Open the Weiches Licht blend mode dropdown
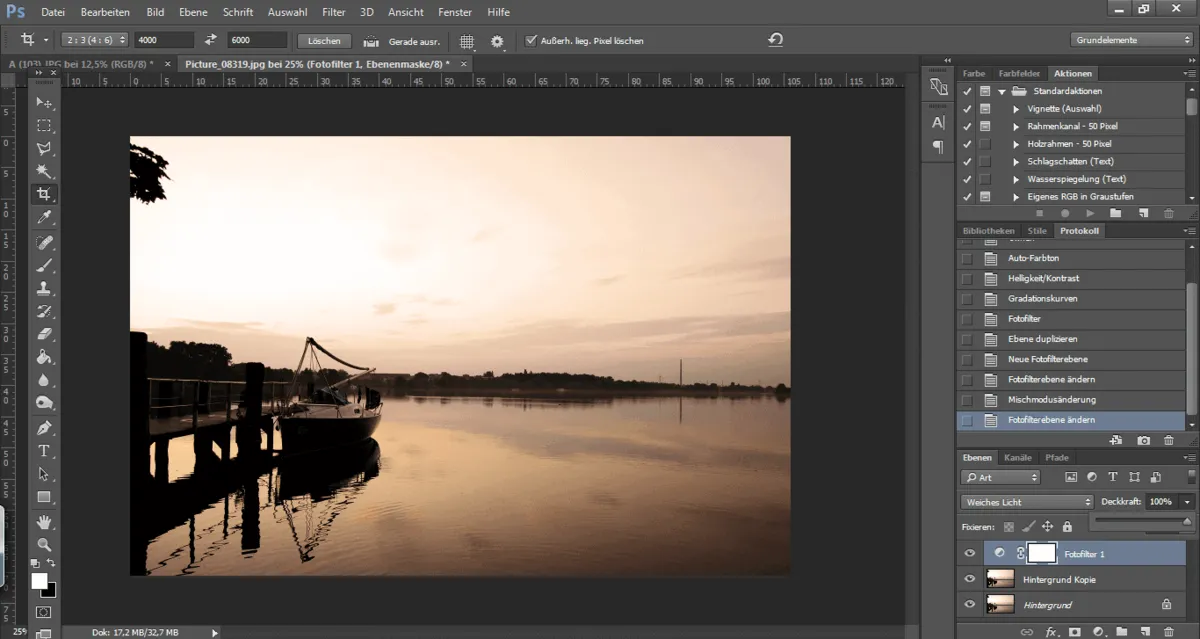Viewport: 1200px width, 639px height. pos(1026,501)
